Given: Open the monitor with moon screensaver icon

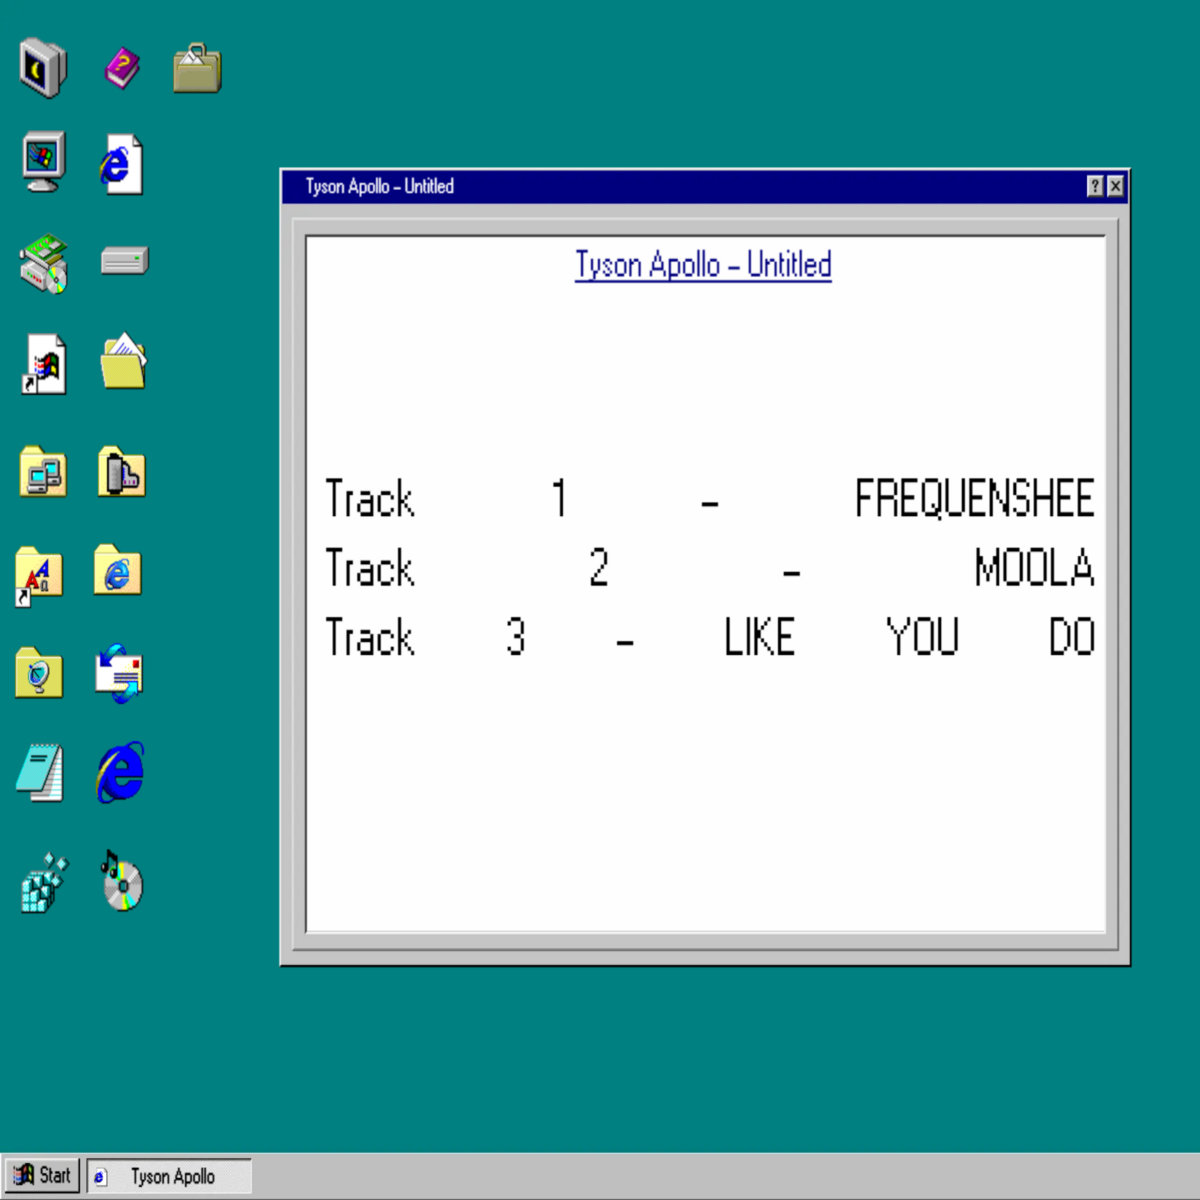Looking at the screenshot, I should 42,68.
